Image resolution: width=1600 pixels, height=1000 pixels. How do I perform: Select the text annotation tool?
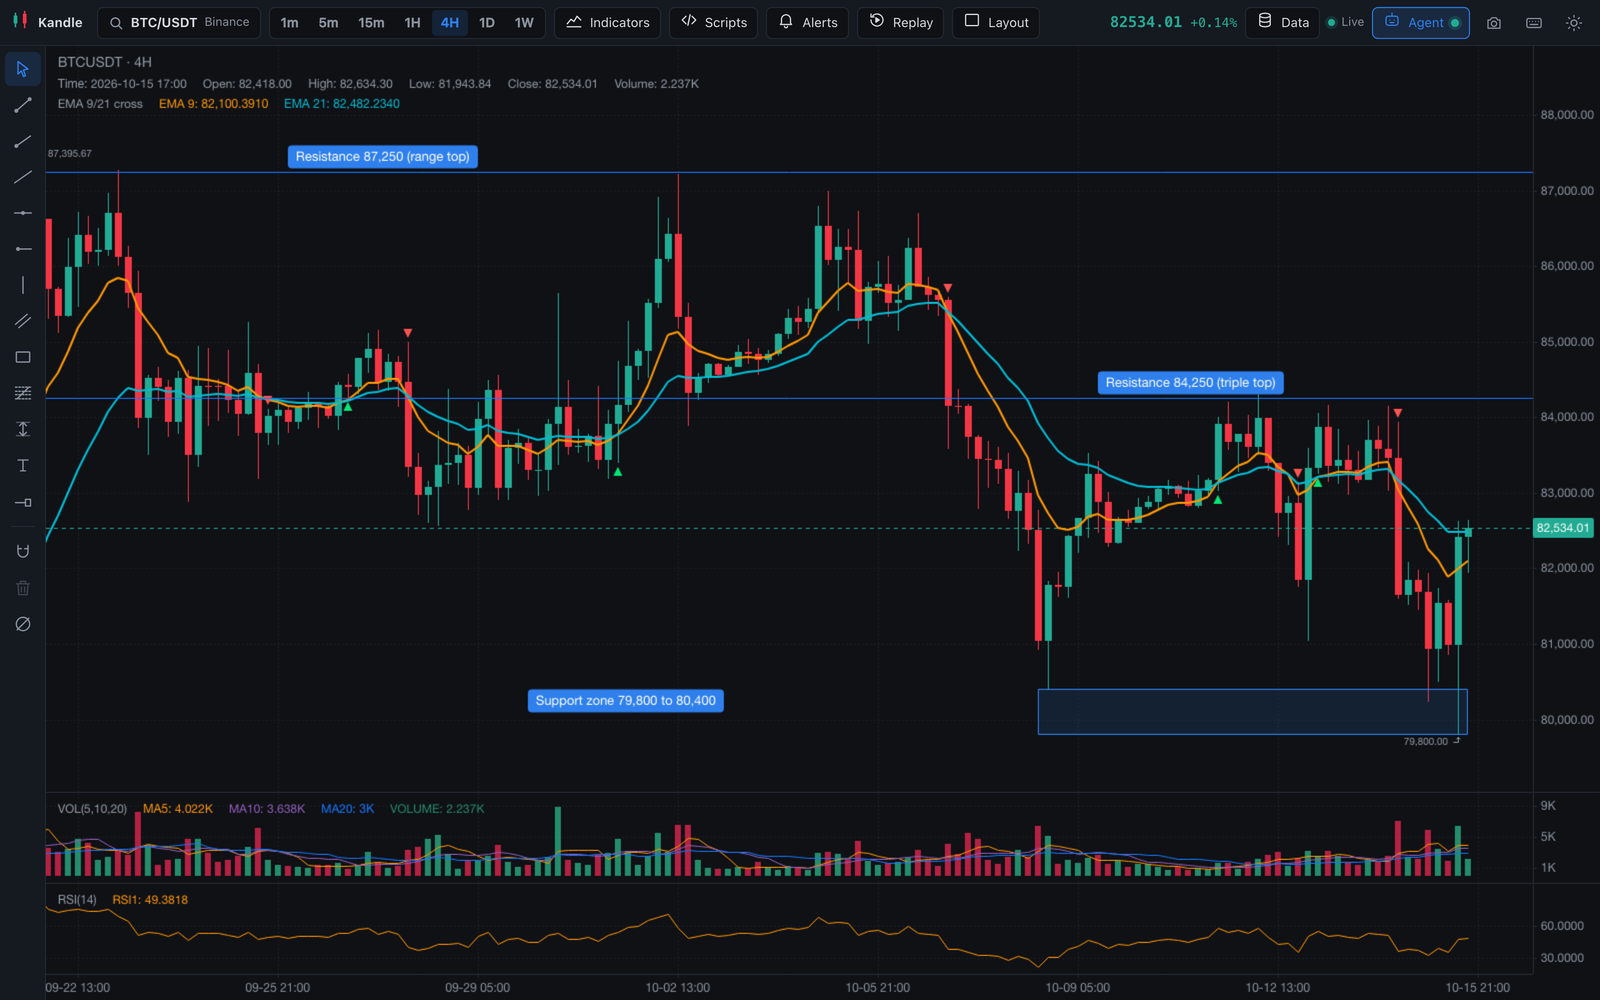click(x=23, y=466)
